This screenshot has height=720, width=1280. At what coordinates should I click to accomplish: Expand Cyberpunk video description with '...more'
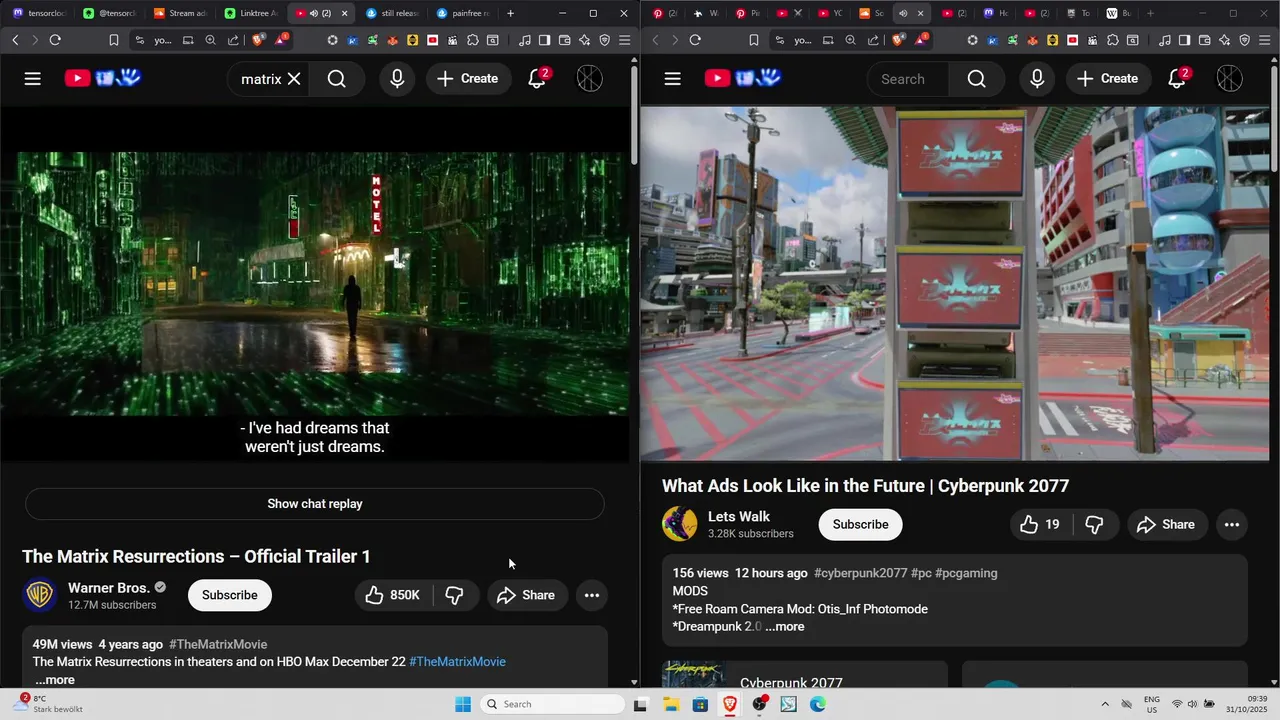click(x=785, y=627)
